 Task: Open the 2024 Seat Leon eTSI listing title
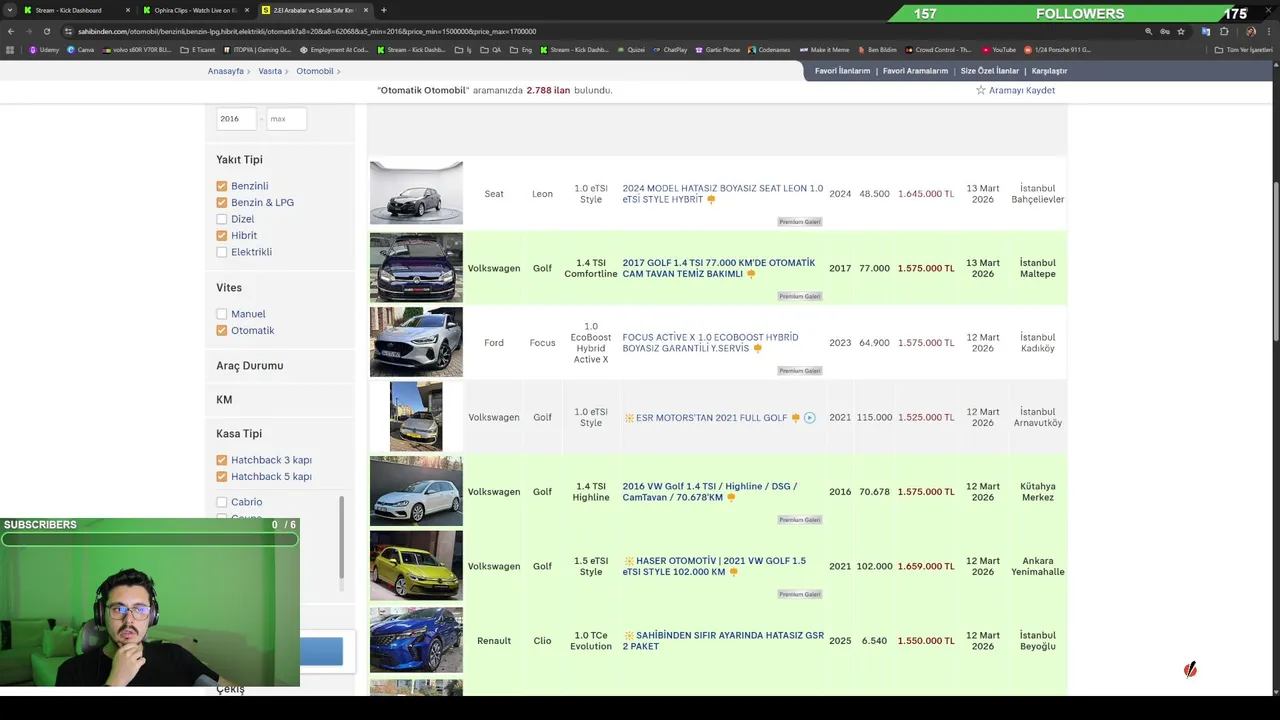pos(722,194)
